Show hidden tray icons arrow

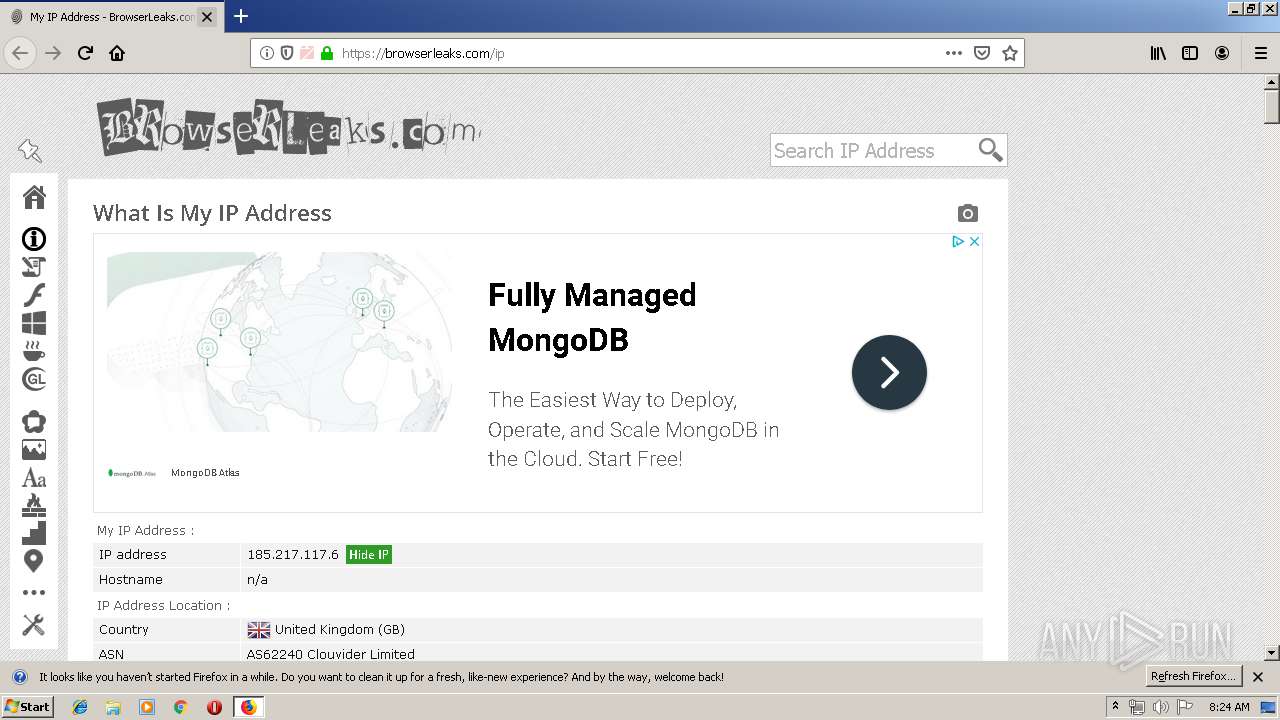point(1115,707)
